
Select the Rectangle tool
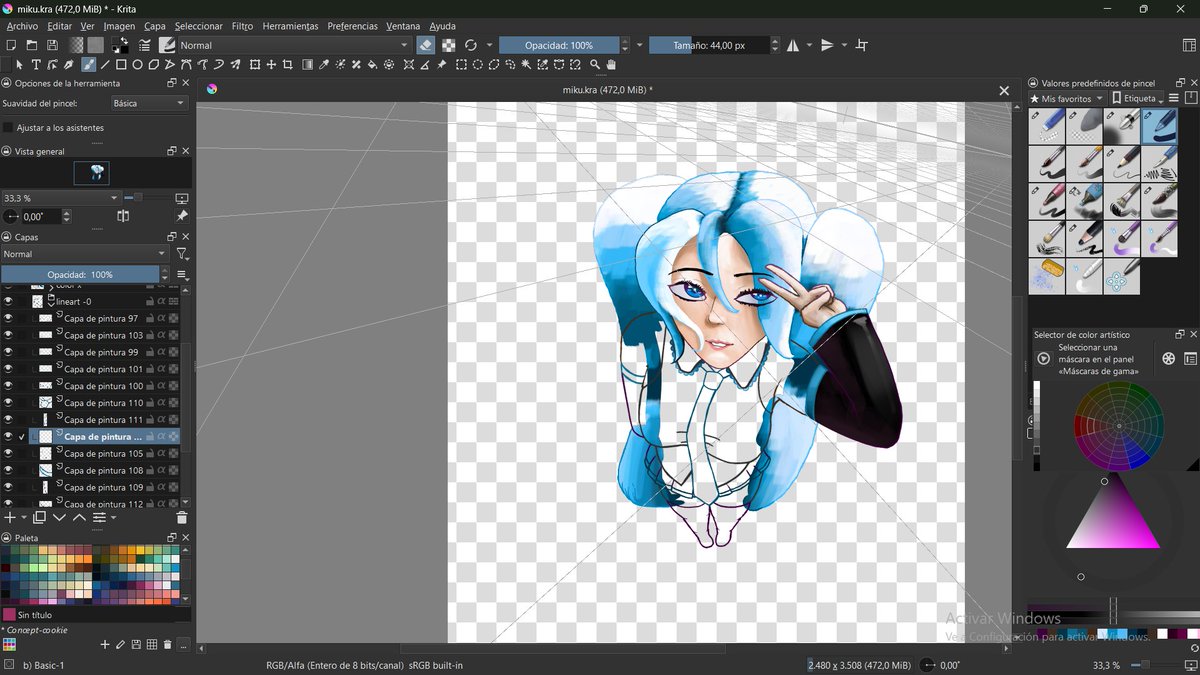121,65
